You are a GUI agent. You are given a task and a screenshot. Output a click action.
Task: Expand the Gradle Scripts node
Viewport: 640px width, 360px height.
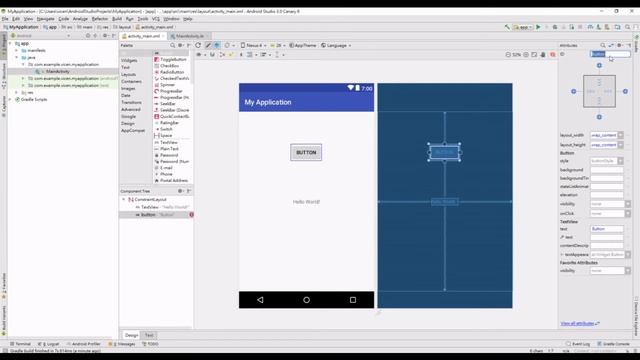(10, 100)
